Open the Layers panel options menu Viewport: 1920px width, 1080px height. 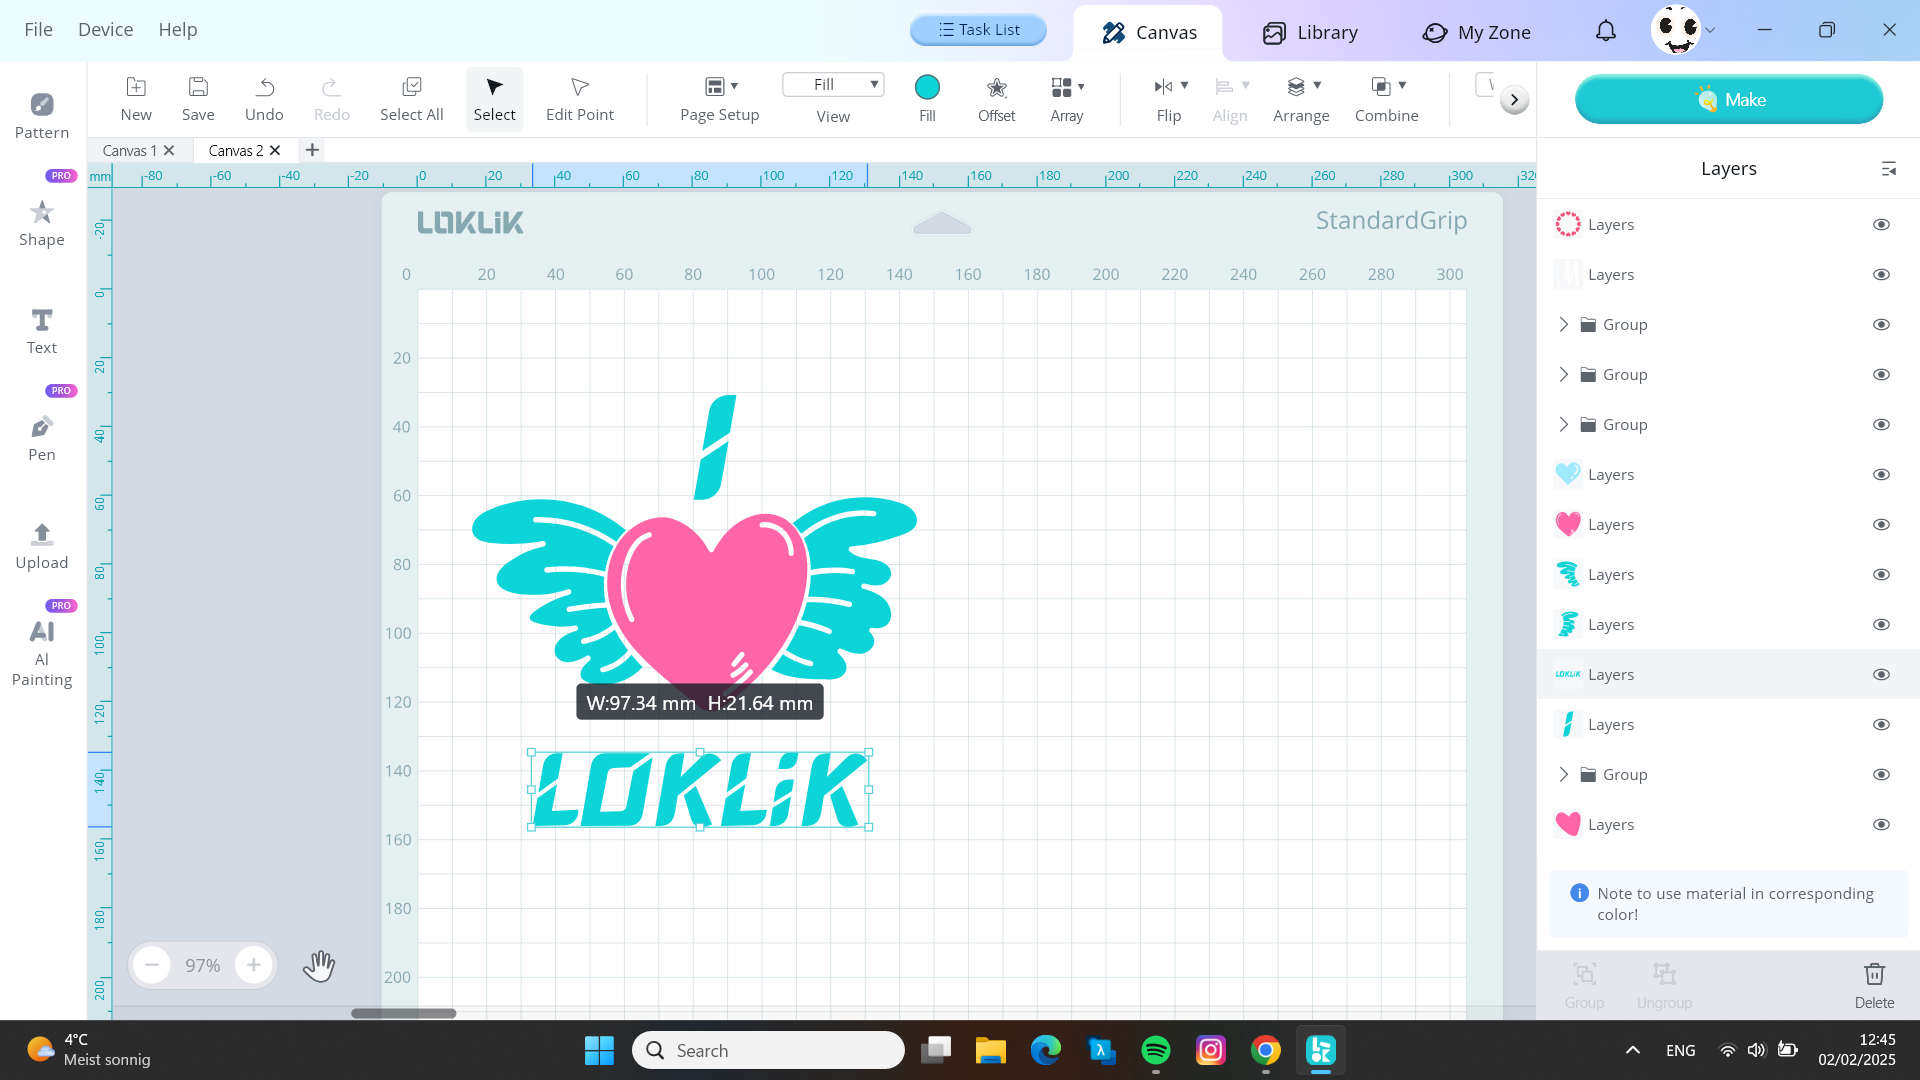point(1889,169)
